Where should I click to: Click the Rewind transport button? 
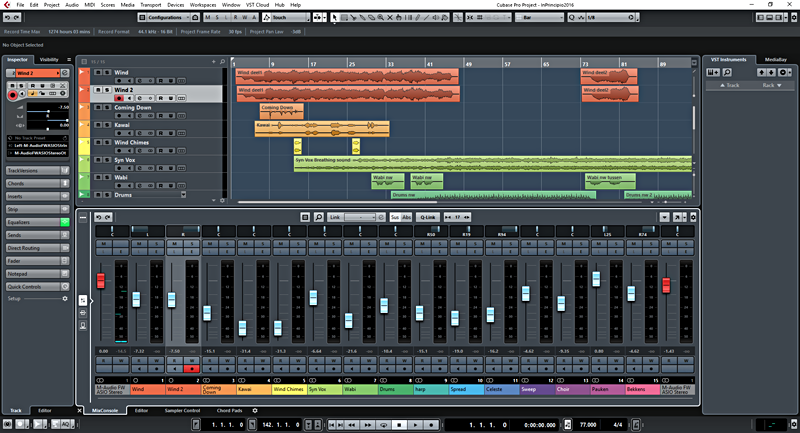(x=352, y=424)
